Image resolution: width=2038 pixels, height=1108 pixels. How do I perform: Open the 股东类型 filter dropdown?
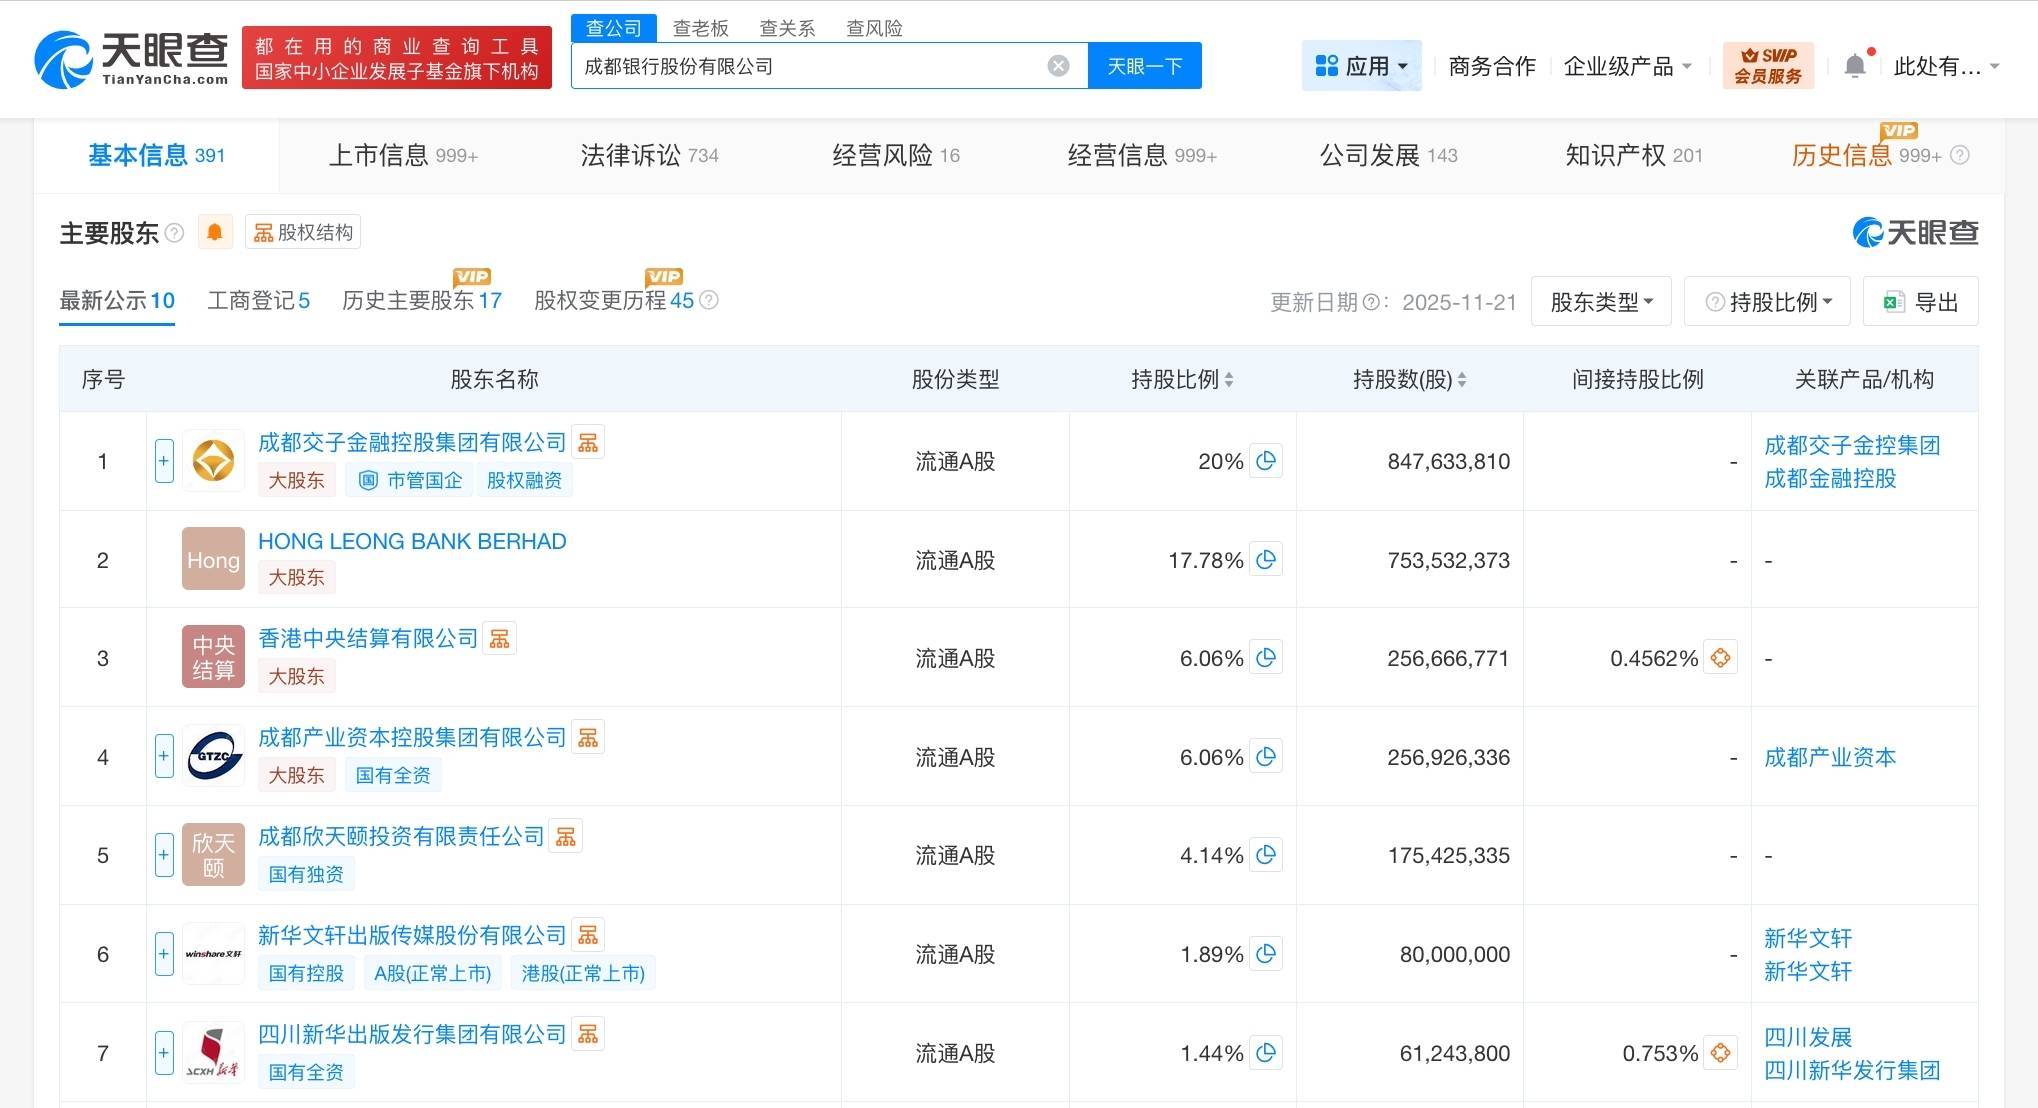[1601, 302]
